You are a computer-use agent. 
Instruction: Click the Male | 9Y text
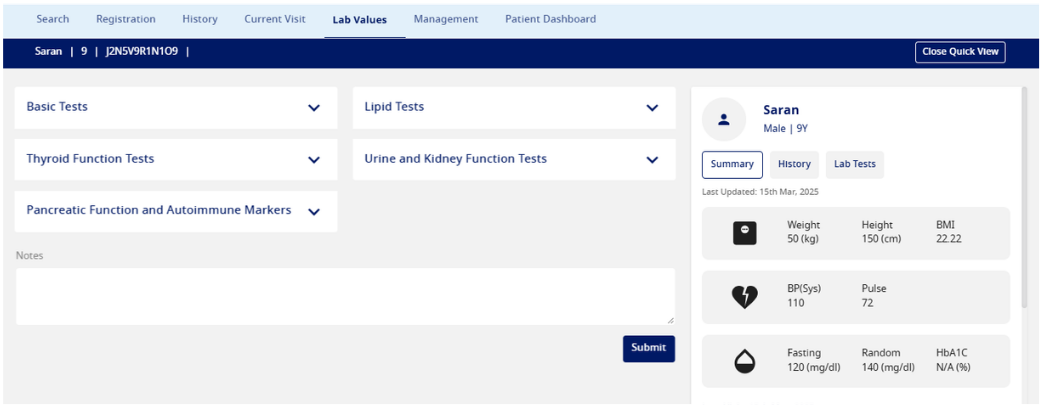[785, 129]
